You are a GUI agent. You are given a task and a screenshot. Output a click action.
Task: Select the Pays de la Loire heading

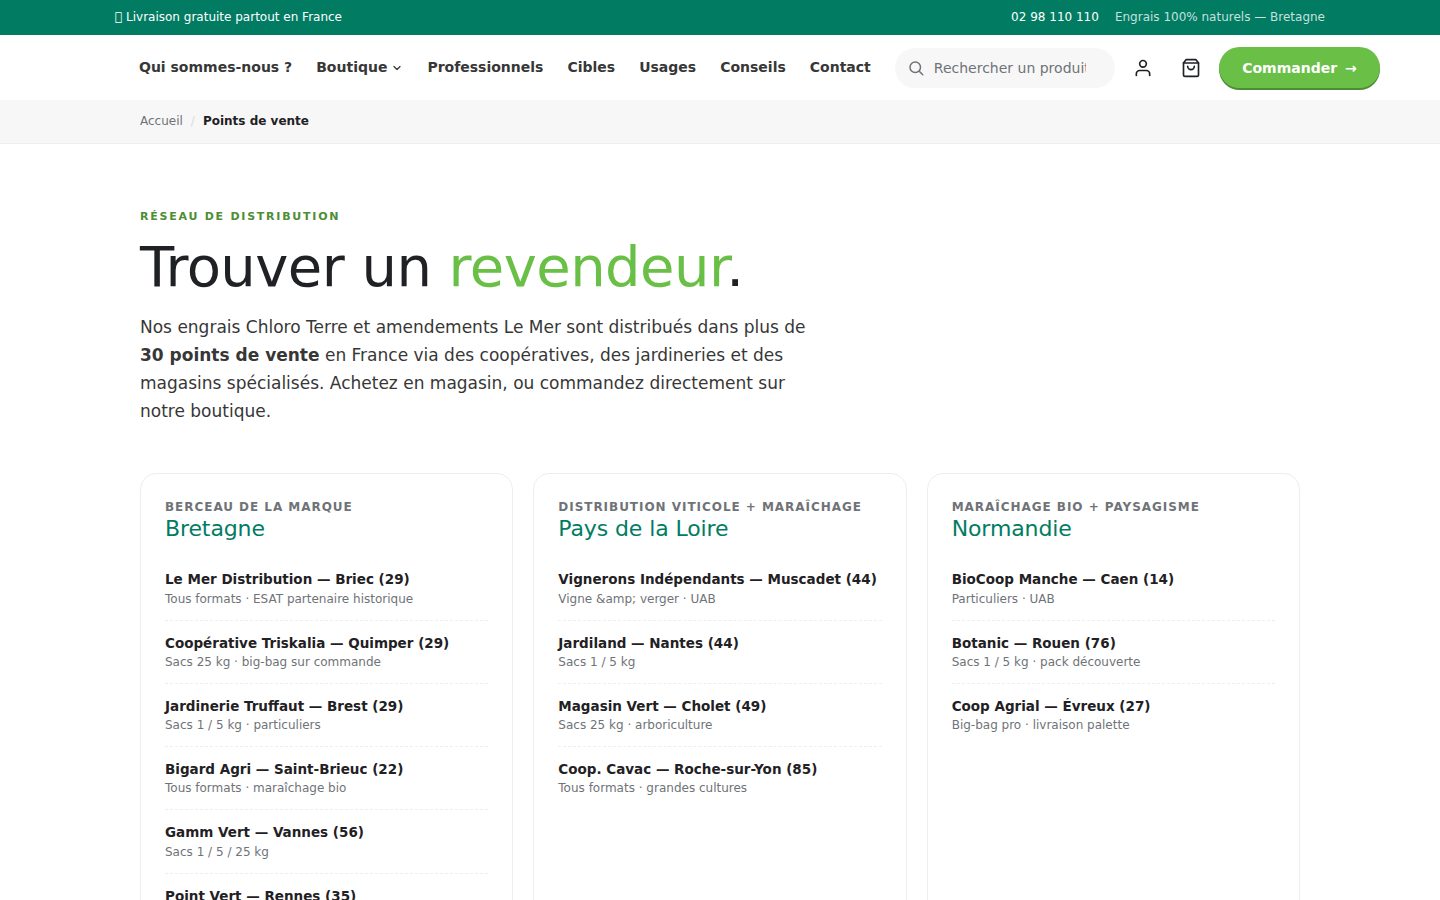pyautogui.click(x=643, y=529)
